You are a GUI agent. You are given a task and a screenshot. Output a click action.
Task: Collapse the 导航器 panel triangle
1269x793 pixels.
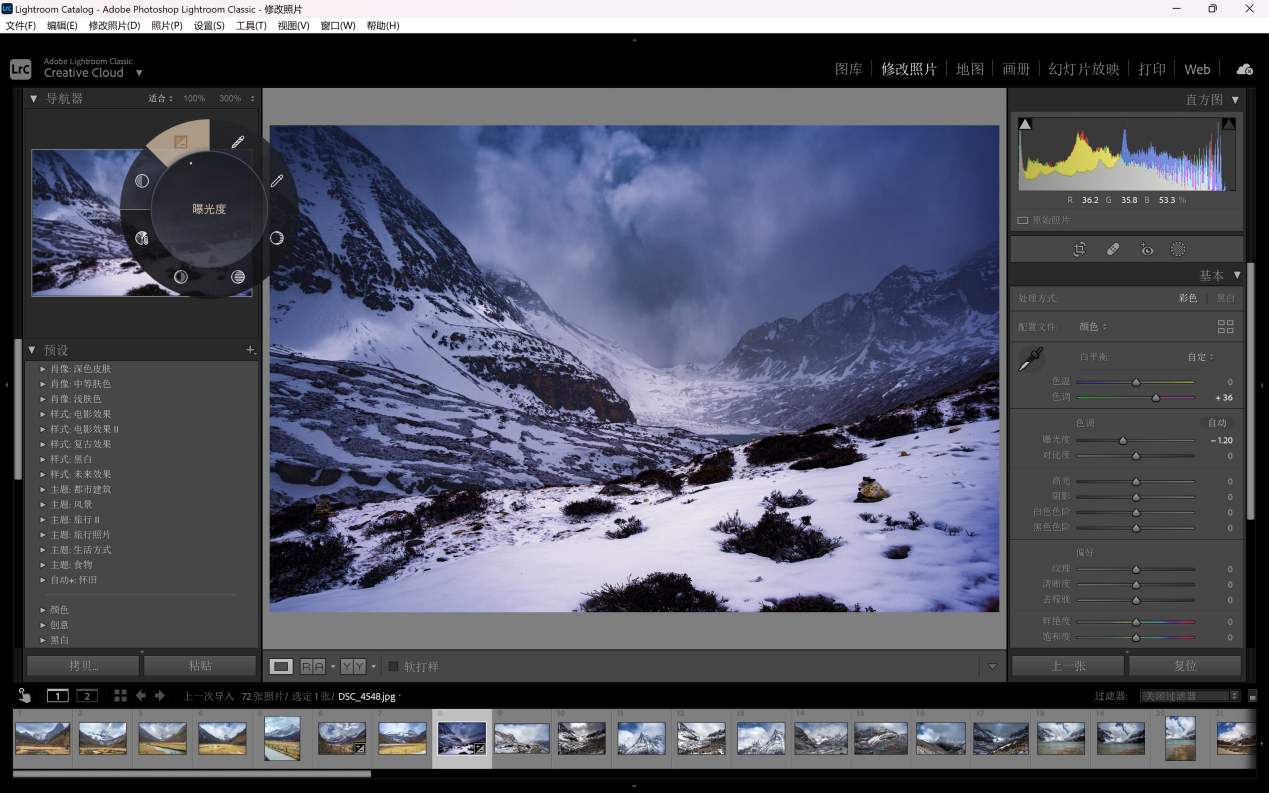pos(33,99)
